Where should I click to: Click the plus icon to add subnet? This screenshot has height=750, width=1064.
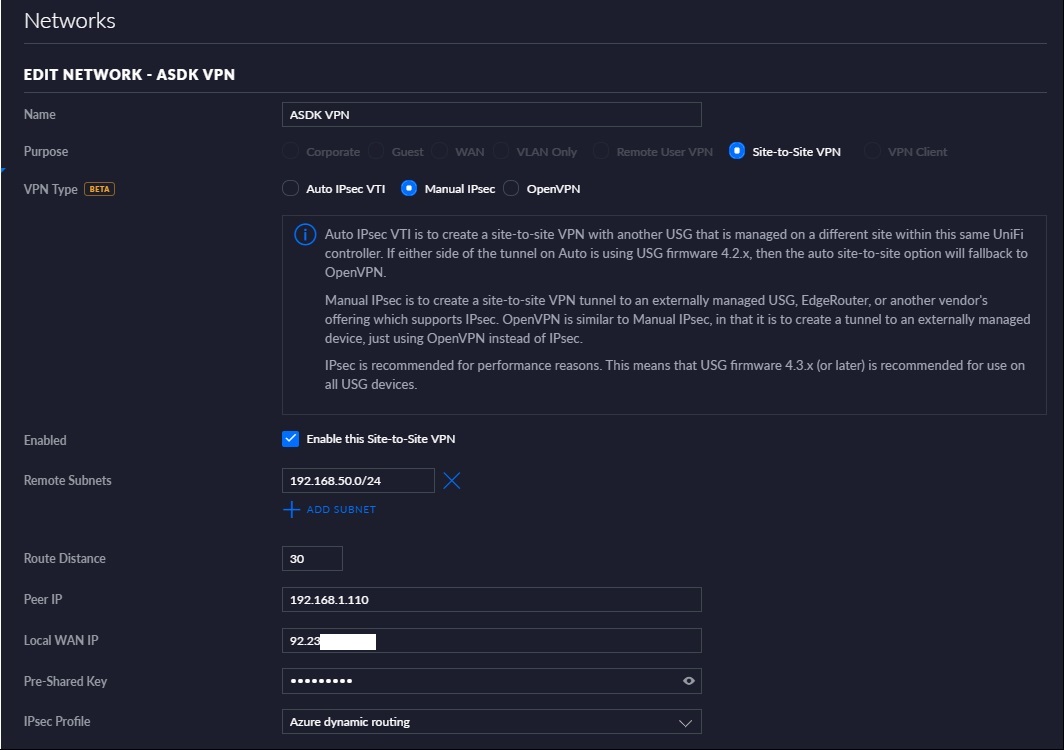[291, 510]
